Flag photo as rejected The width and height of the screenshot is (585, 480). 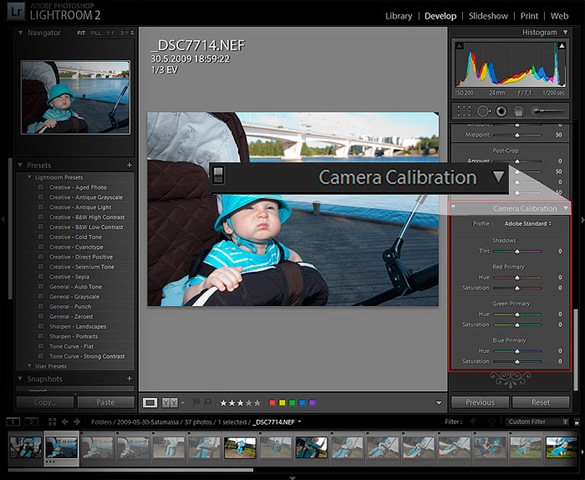208,402
